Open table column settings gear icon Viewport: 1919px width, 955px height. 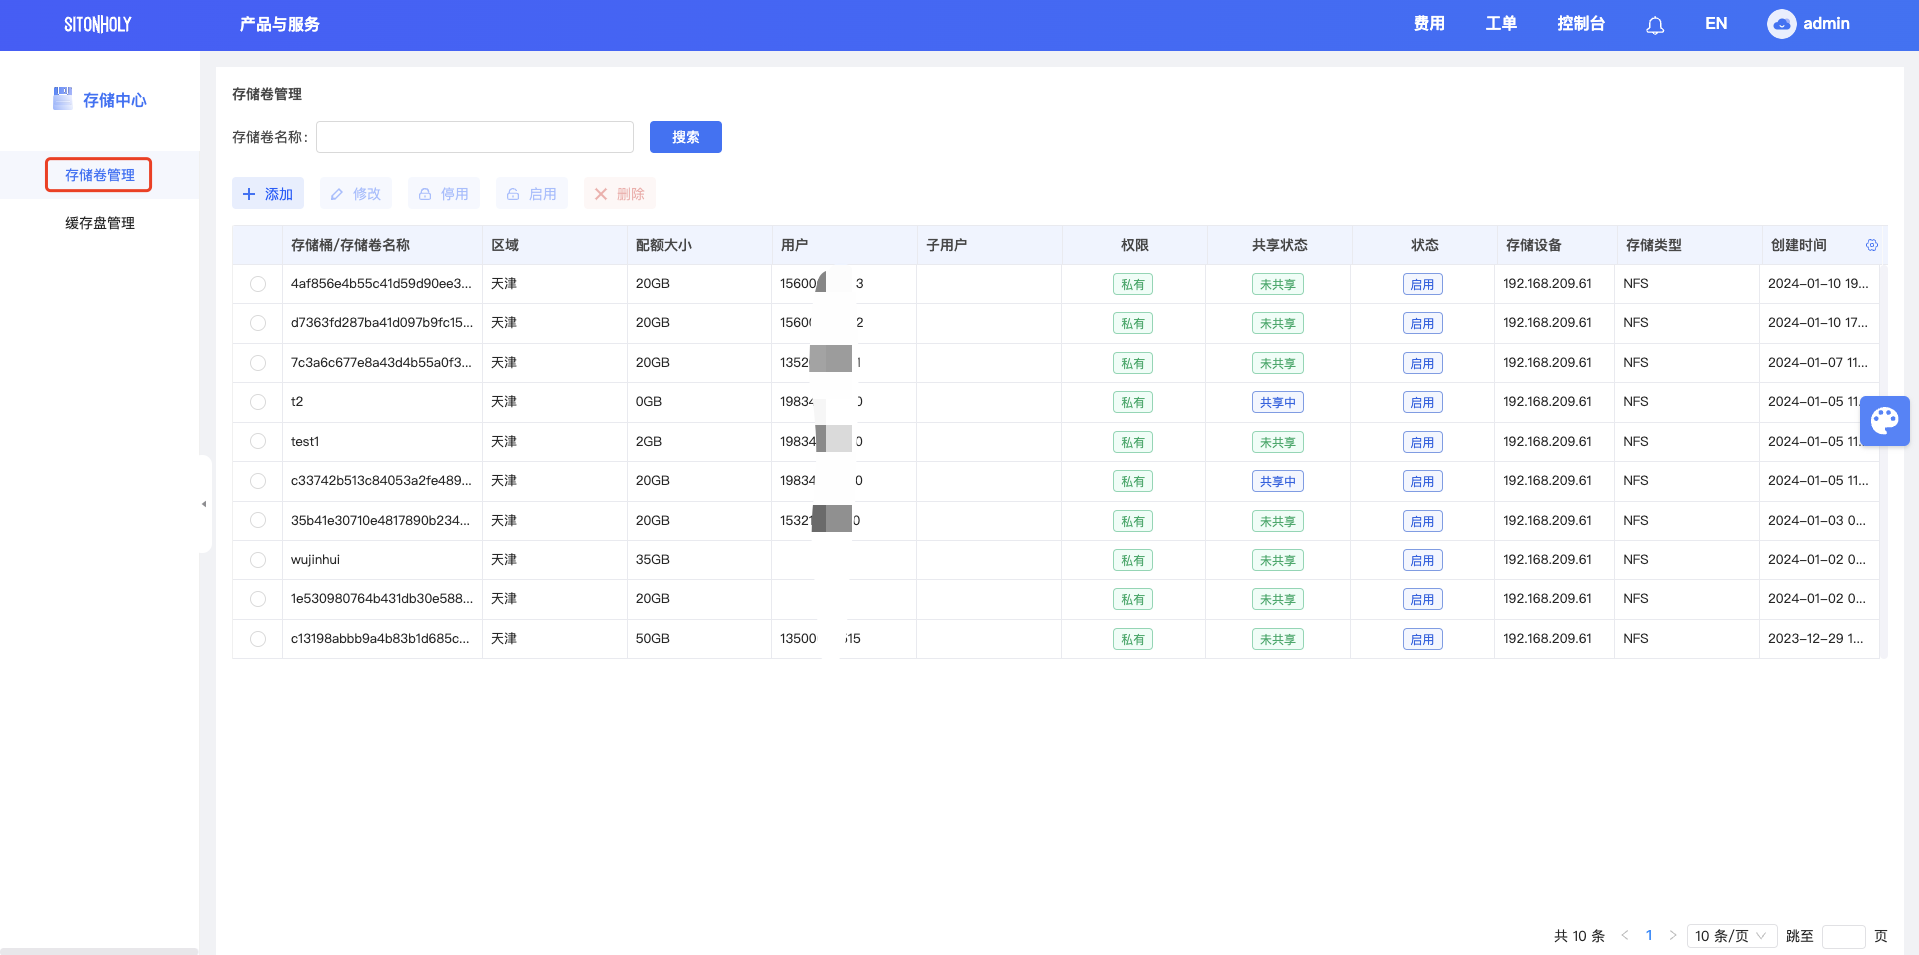(x=1872, y=245)
